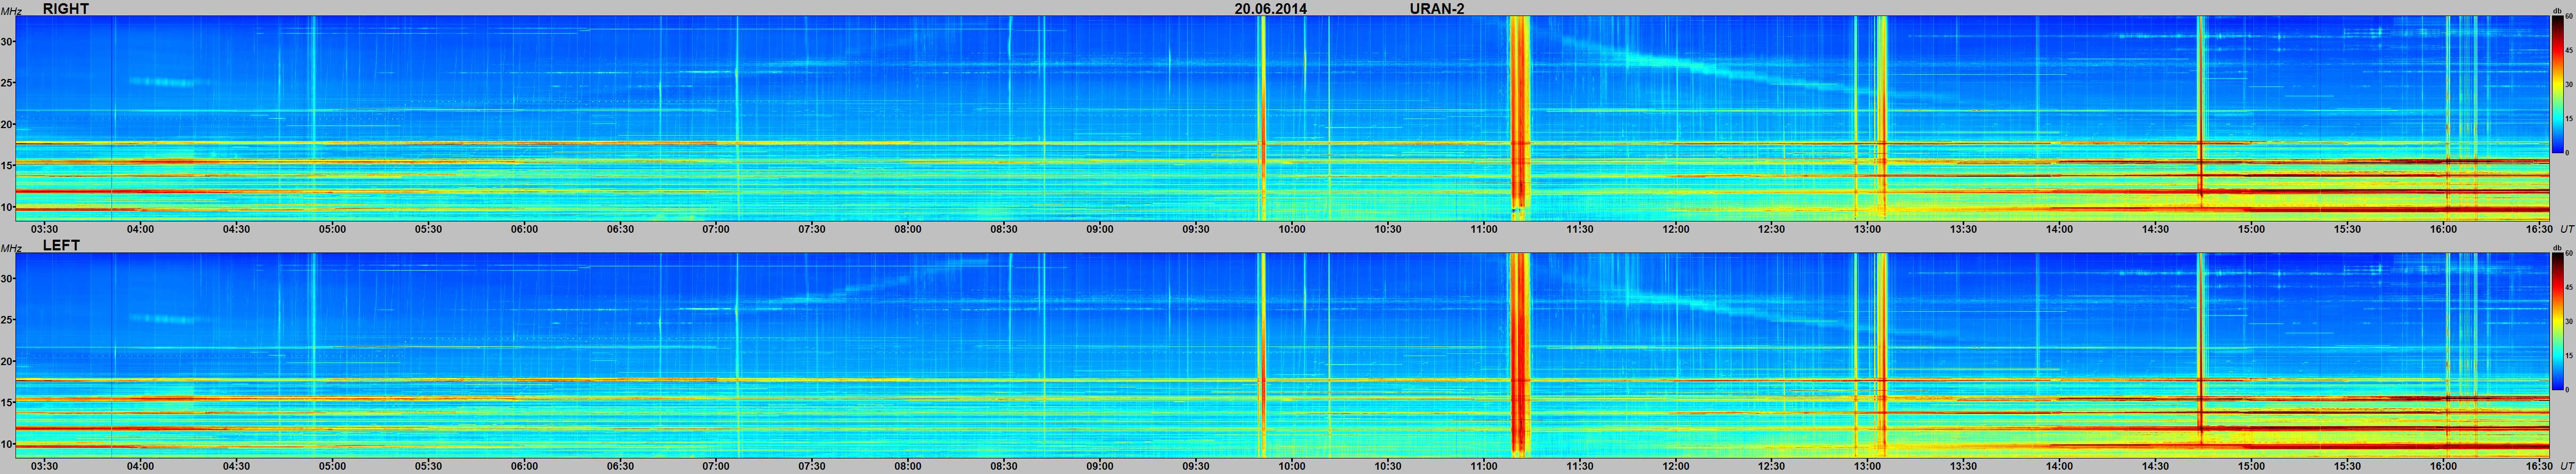The width and height of the screenshot is (2576, 474).
Task: Click the 15 MHz tick on the RIGHT panel axis
Action: 8,166
